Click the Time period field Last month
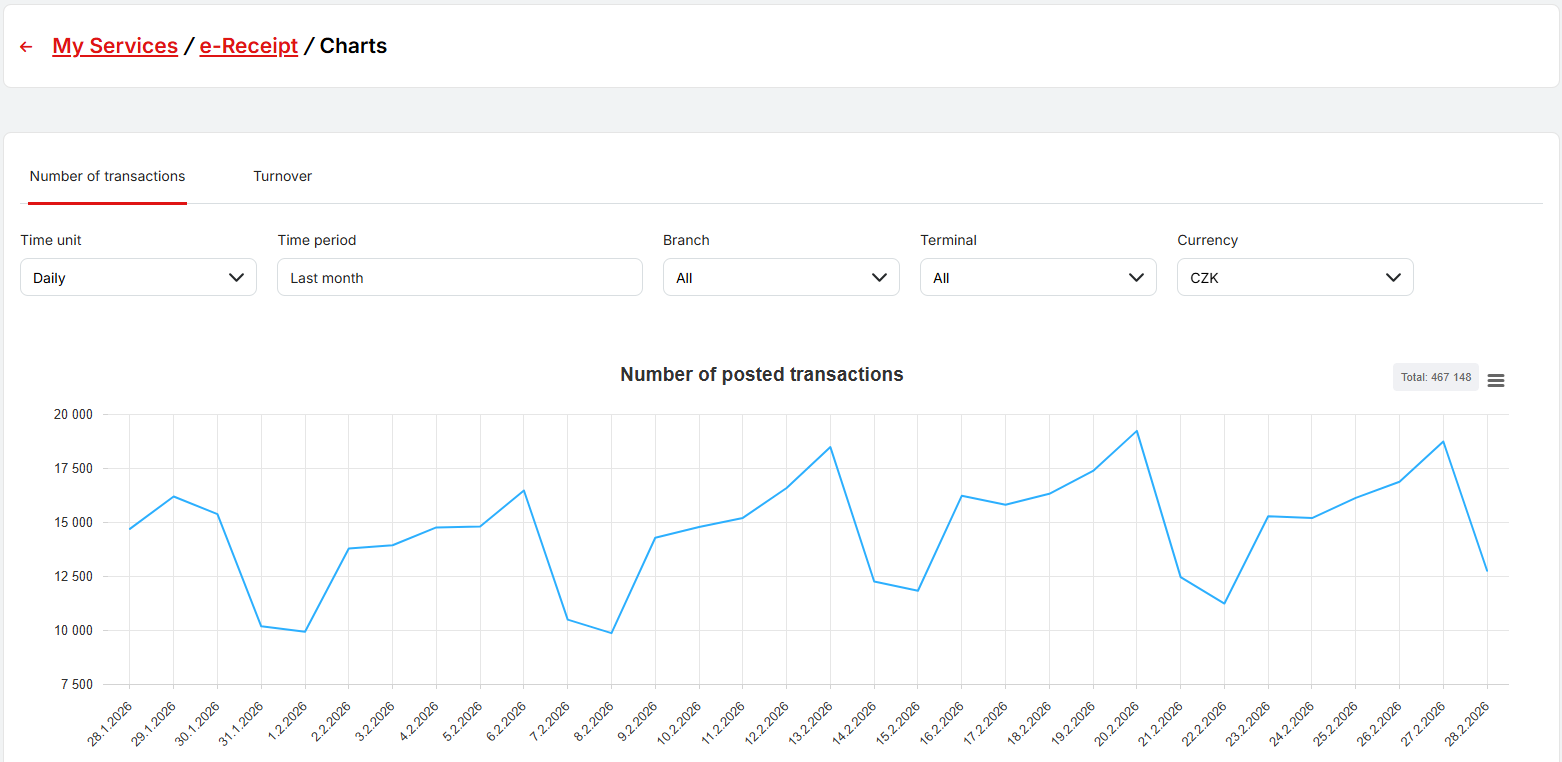Viewport: 1562px width, 762px height. (459, 278)
